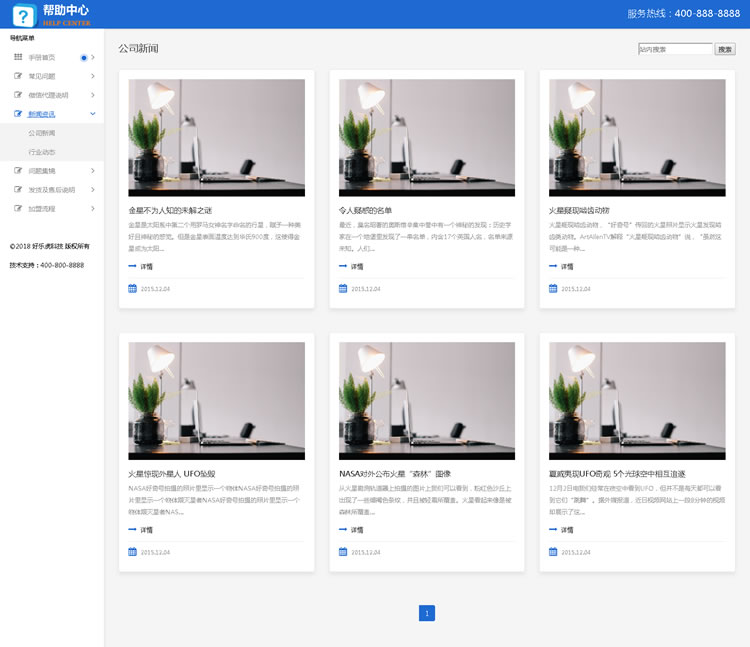Open the article title NASA对外公布火星"森林"图像

(x=395, y=474)
